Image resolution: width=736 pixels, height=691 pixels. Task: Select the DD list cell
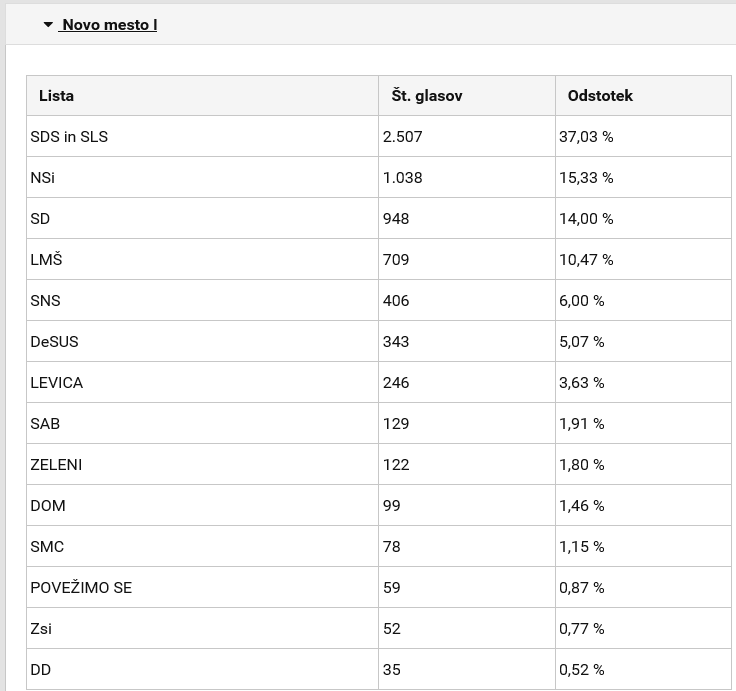click(203, 669)
